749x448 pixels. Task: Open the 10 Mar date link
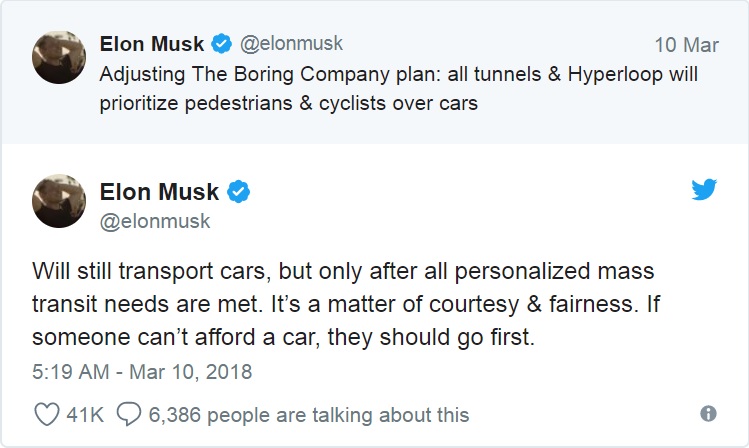(x=686, y=45)
